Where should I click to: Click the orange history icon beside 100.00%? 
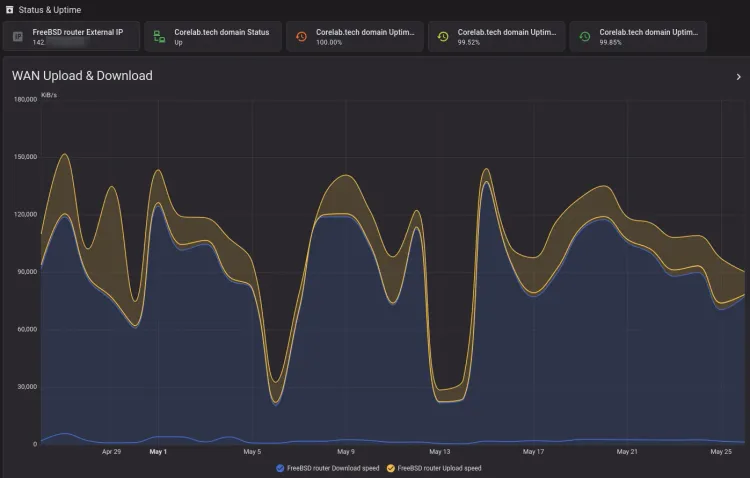pos(301,36)
